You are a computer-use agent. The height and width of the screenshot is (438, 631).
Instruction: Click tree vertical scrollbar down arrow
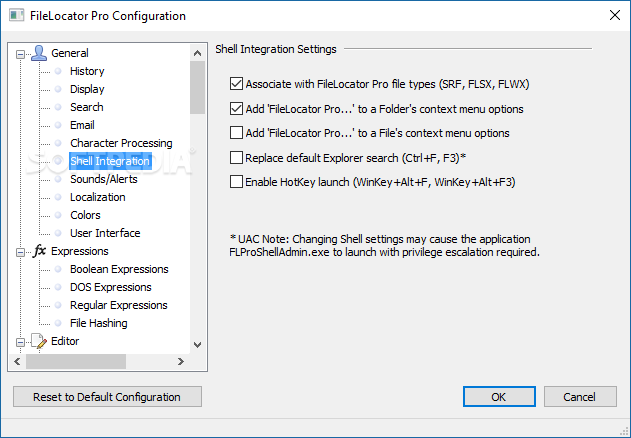pos(198,345)
